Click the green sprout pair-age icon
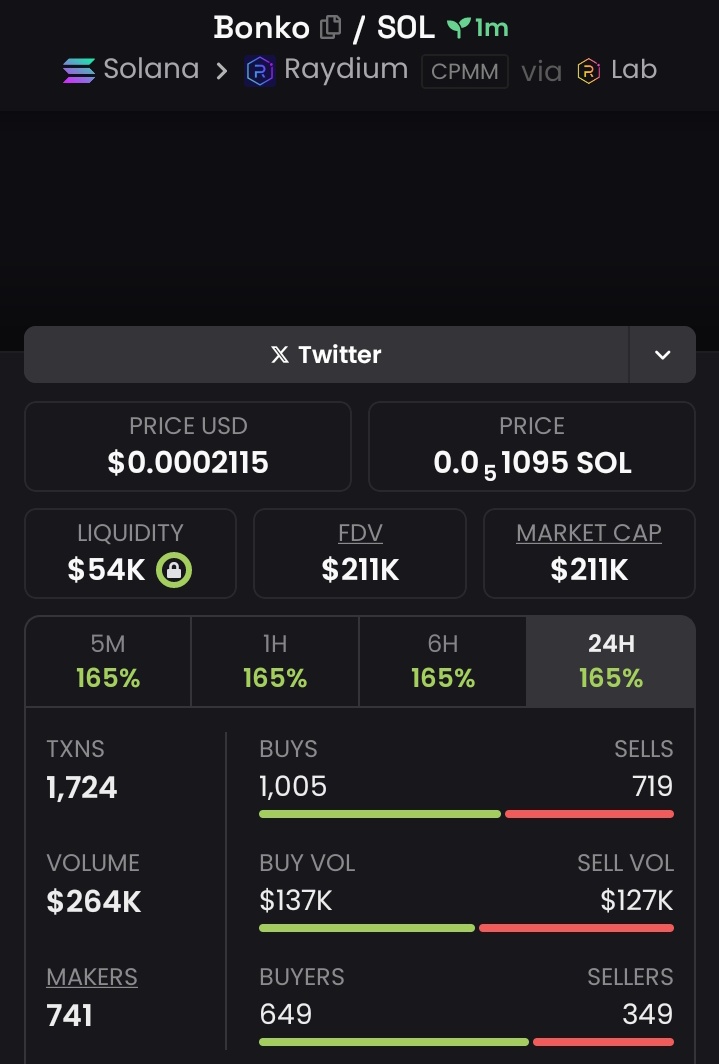719x1064 pixels. click(459, 28)
